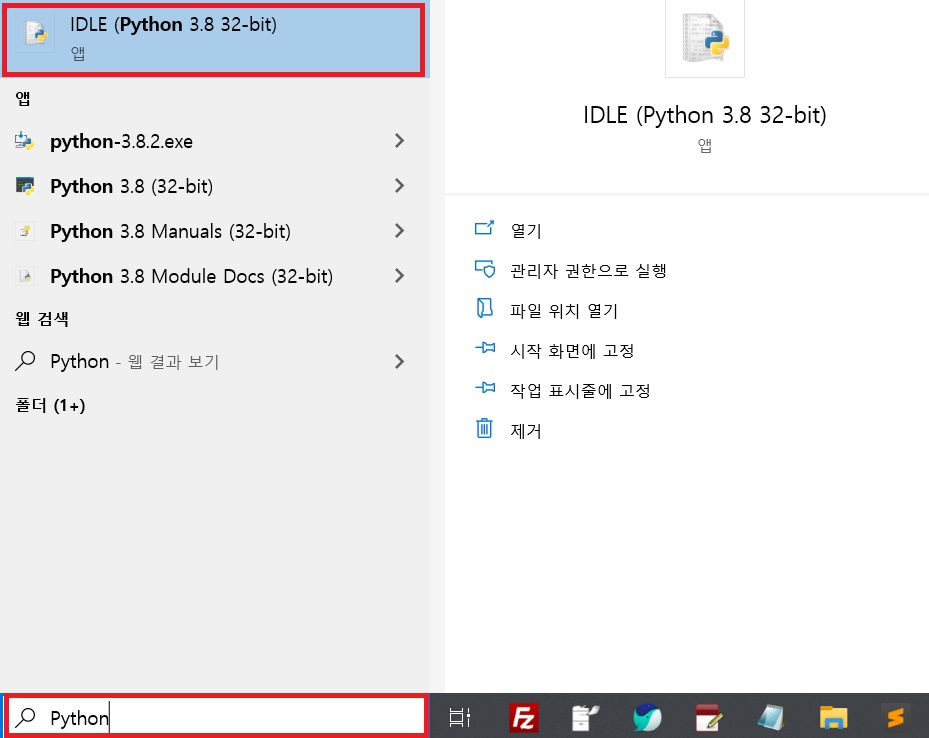The height and width of the screenshot is (738, 929).
Task: Open the Whale browser taskbar icon
Action: [x=647, y=718]
